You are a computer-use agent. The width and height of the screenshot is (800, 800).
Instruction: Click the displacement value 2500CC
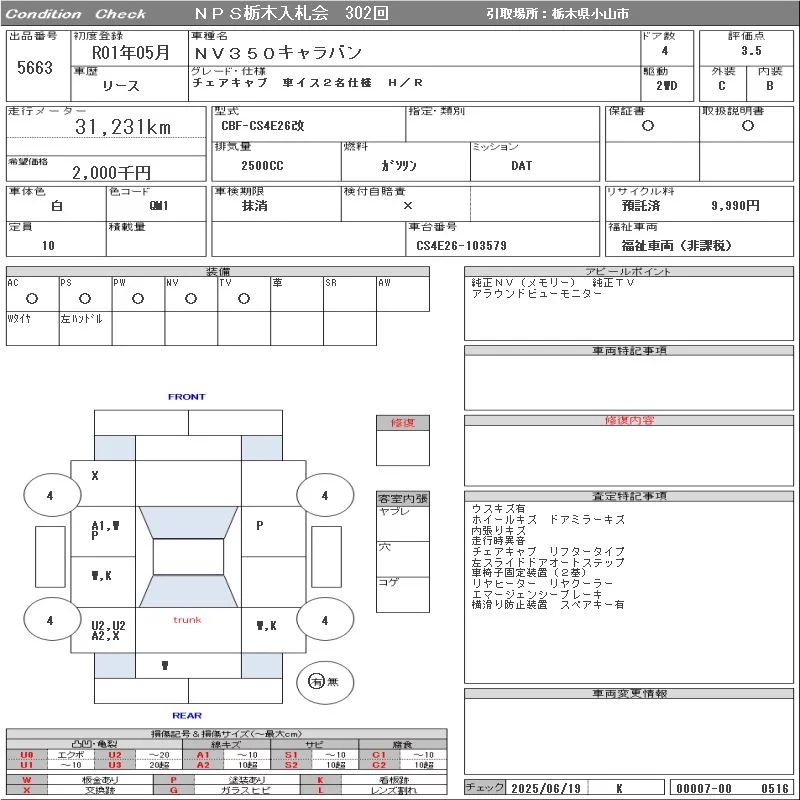(262, 165)
